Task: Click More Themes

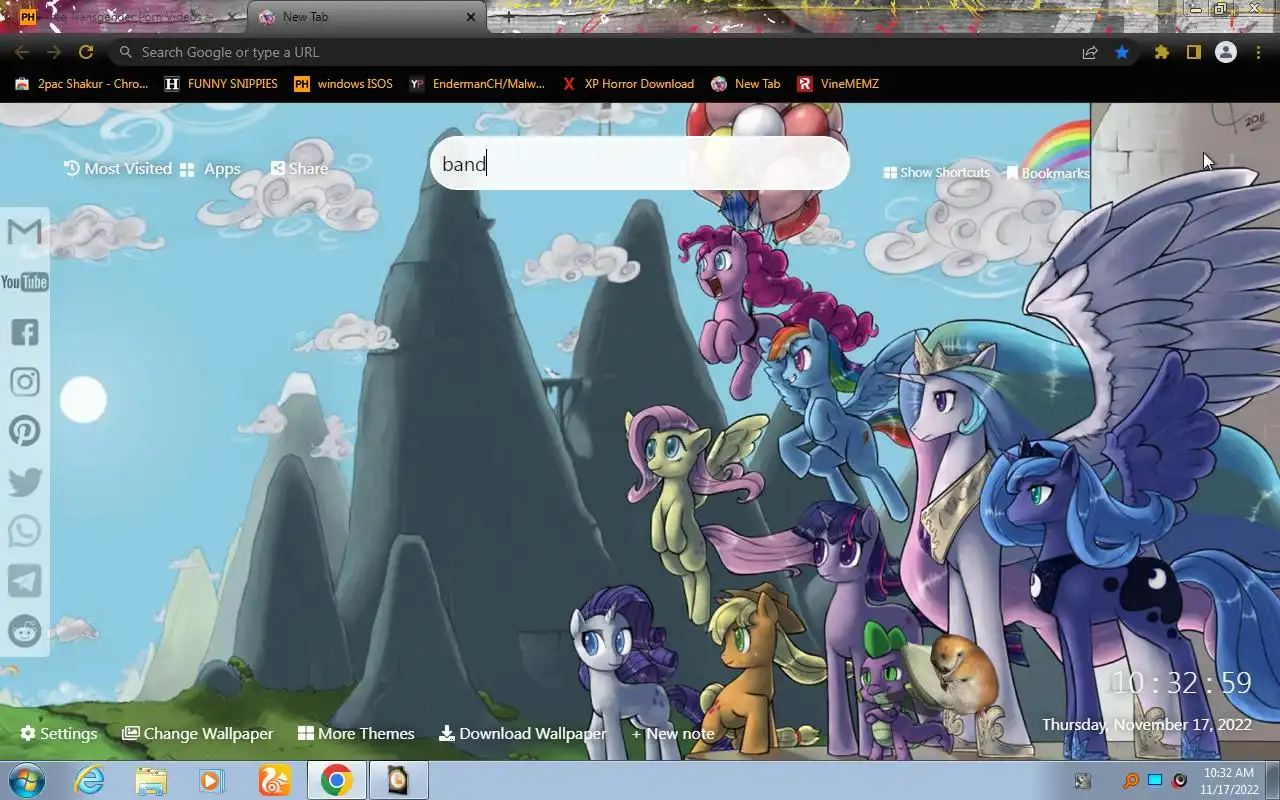Action: [x=356, y=733]
